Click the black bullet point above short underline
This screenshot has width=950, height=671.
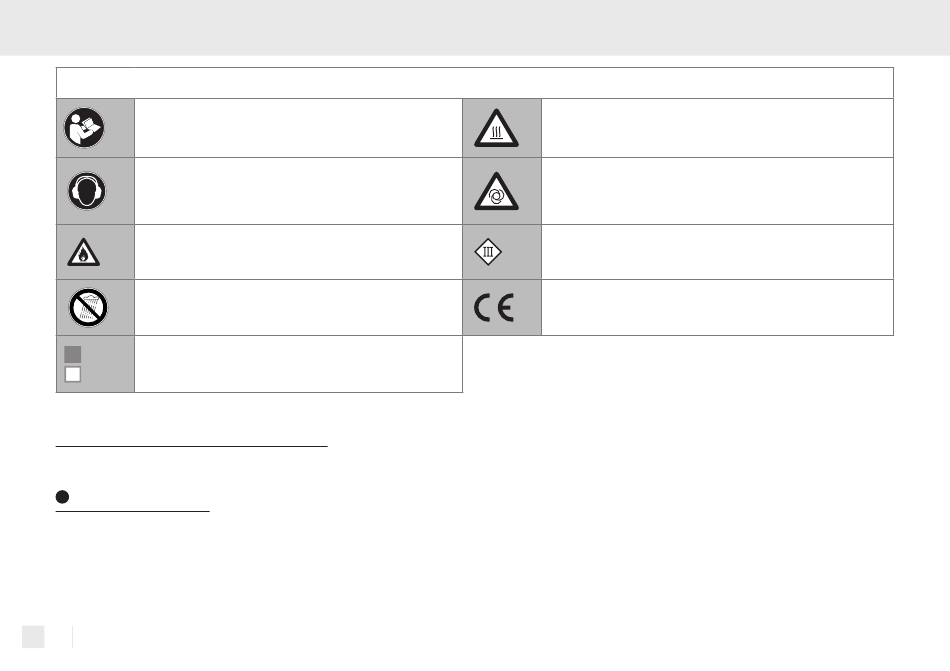[62, 497]
